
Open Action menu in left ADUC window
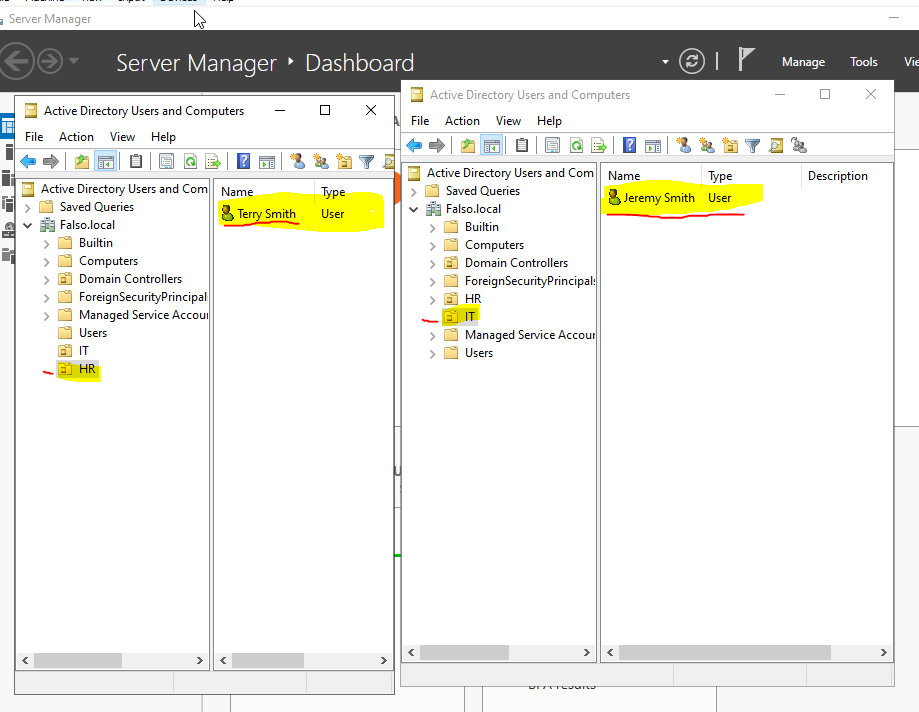tap(76, 137)
